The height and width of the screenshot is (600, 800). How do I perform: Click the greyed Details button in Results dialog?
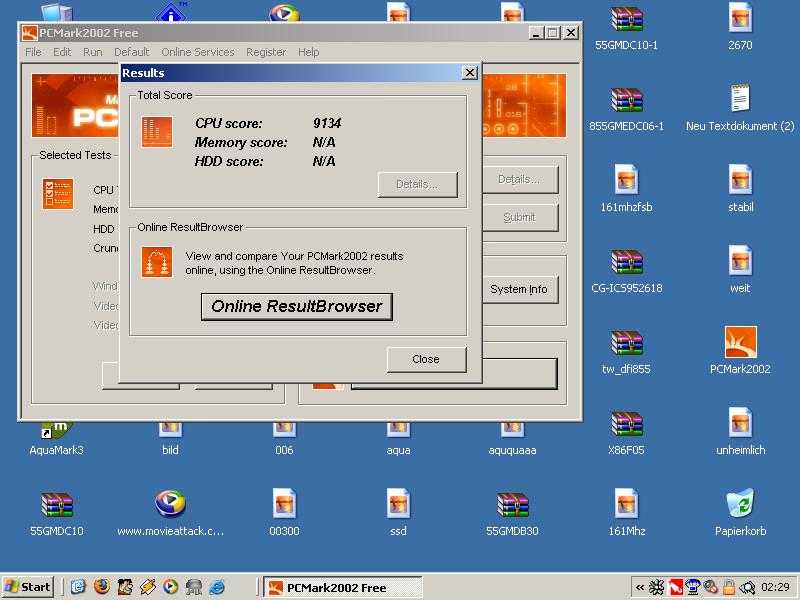pos(417,184)
